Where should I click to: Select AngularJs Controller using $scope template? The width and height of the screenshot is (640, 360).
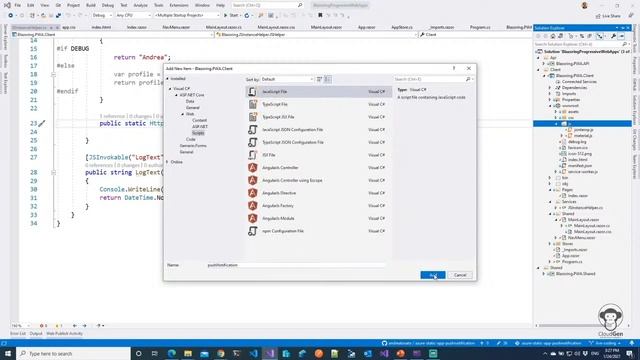point(319,180)
